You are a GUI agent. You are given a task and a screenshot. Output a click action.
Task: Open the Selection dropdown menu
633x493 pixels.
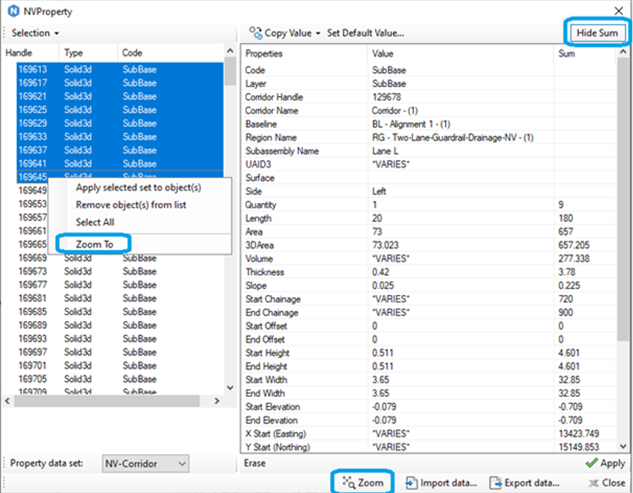[35, 33]
